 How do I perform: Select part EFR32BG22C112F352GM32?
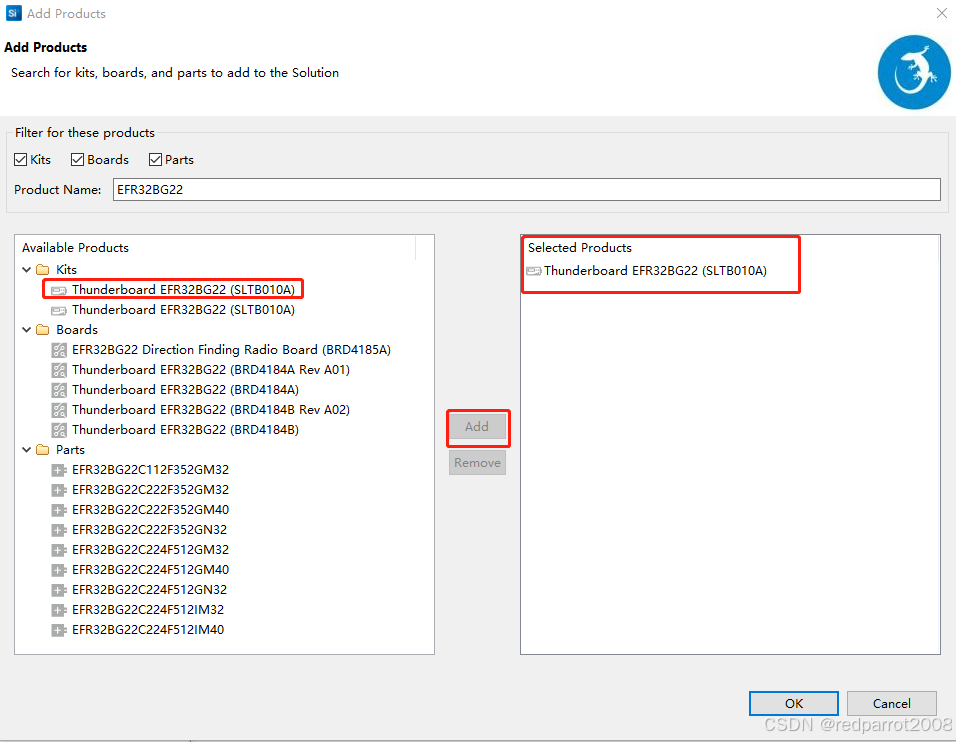click(x=151, y=470)
